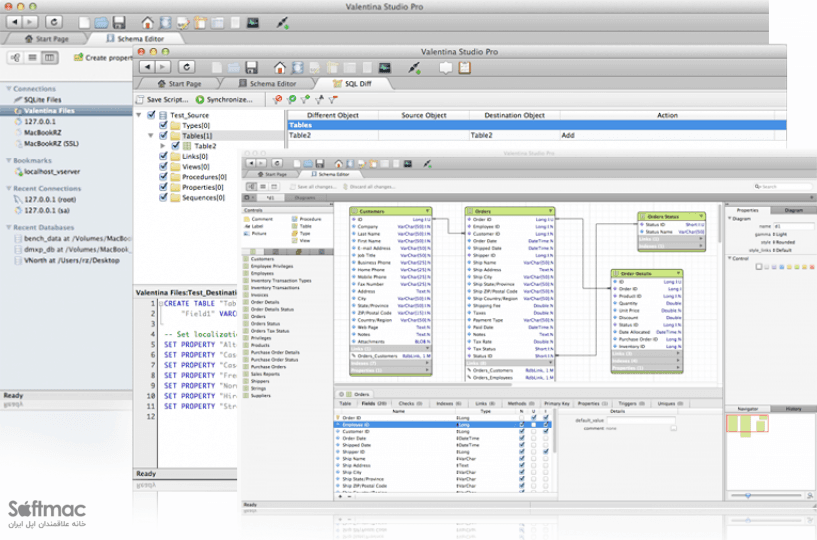Click the green-plus filter icon in the SQL Diff toolbar

(305, 99)
